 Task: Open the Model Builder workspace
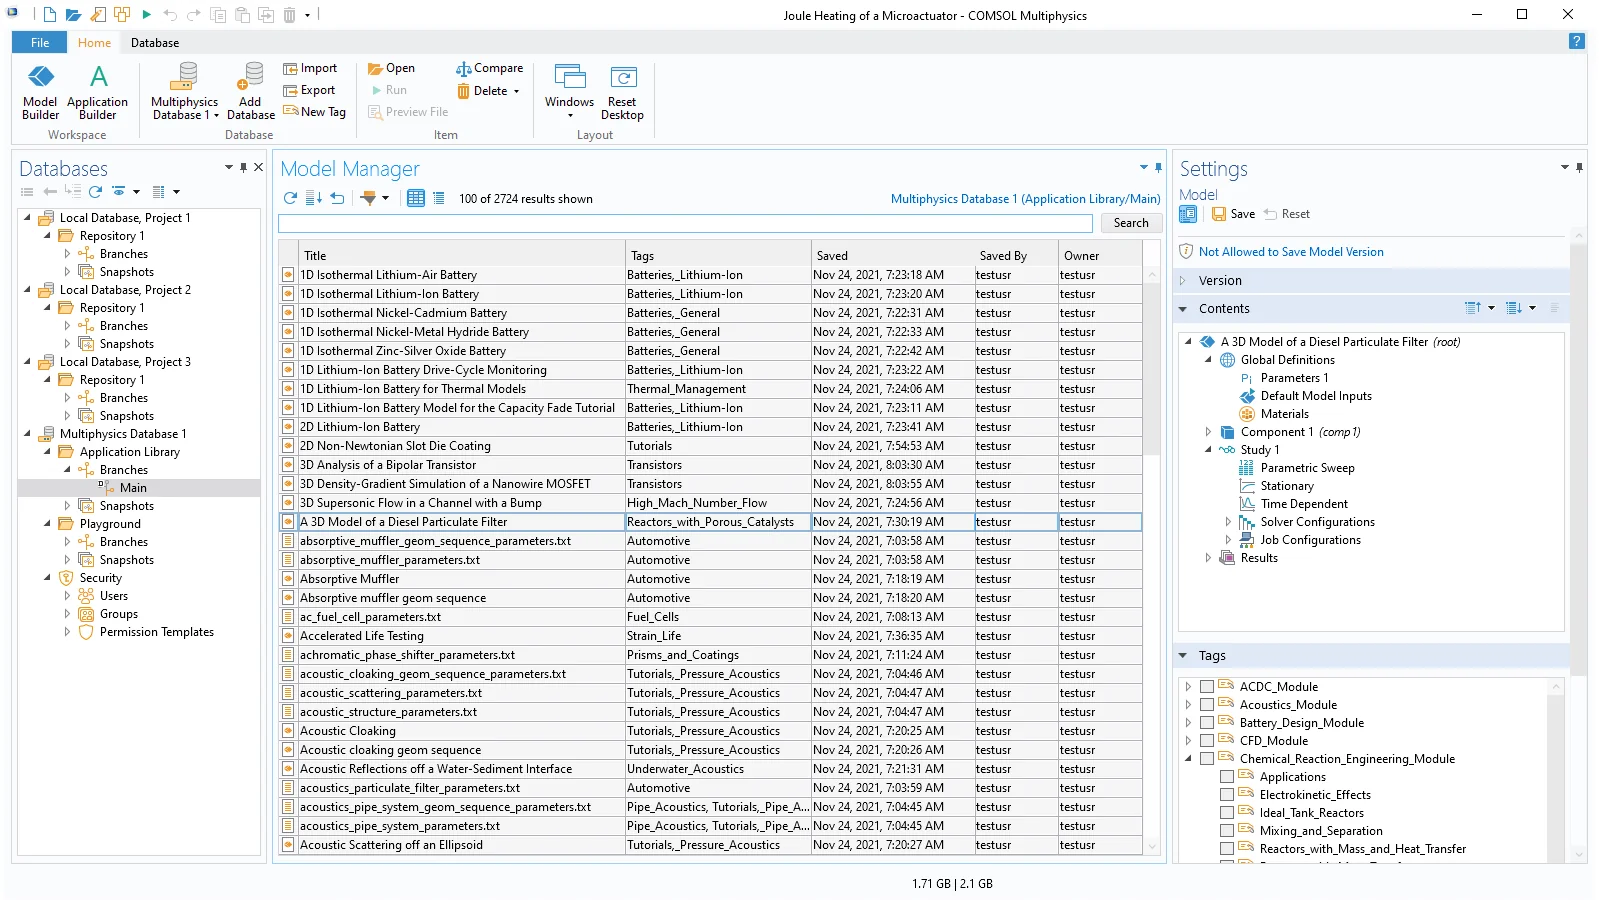tap(40, 92)
